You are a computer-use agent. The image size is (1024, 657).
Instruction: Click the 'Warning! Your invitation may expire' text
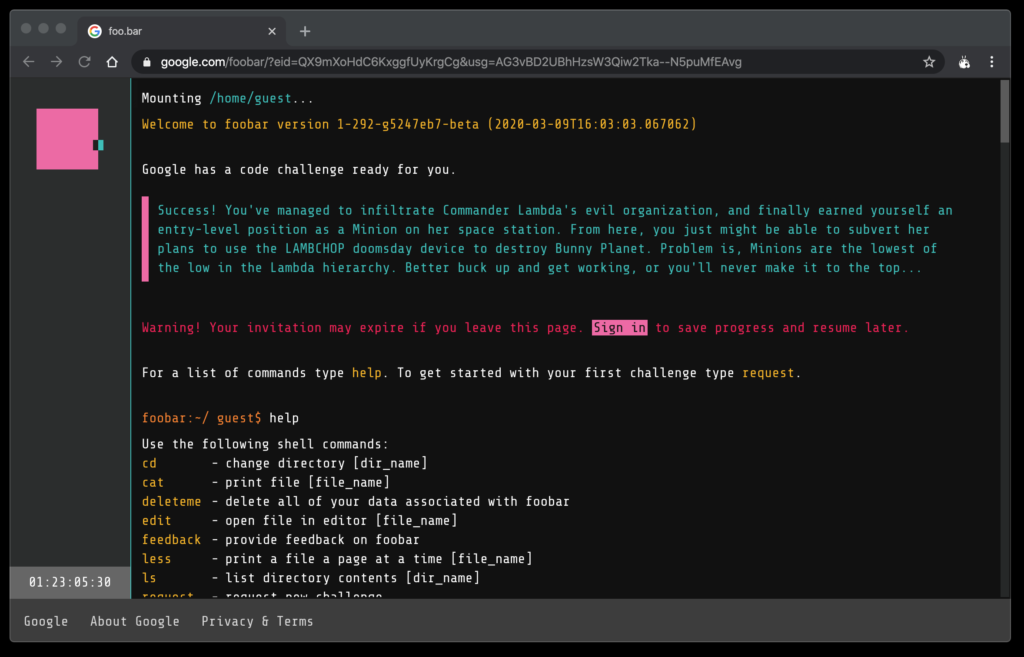point(362,328)
